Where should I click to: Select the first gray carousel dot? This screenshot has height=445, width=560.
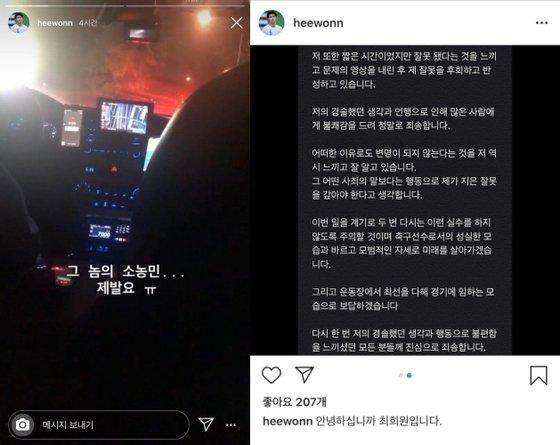click(401, 375)
